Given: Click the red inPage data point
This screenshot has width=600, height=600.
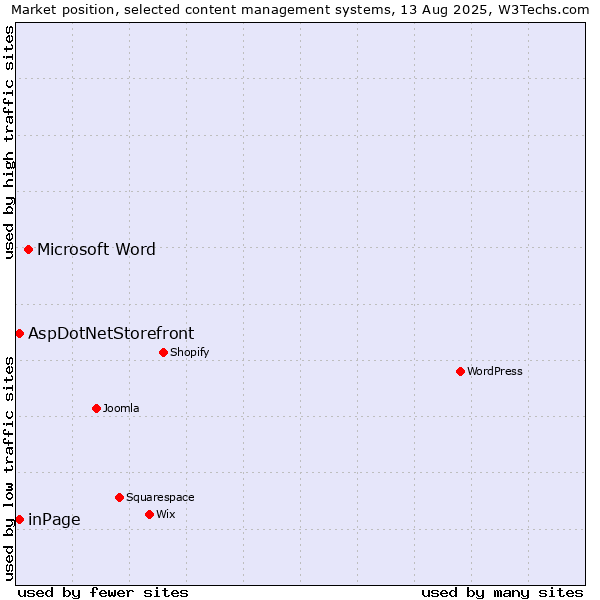Looking at the screenshot, I should [x=20, y=520].
